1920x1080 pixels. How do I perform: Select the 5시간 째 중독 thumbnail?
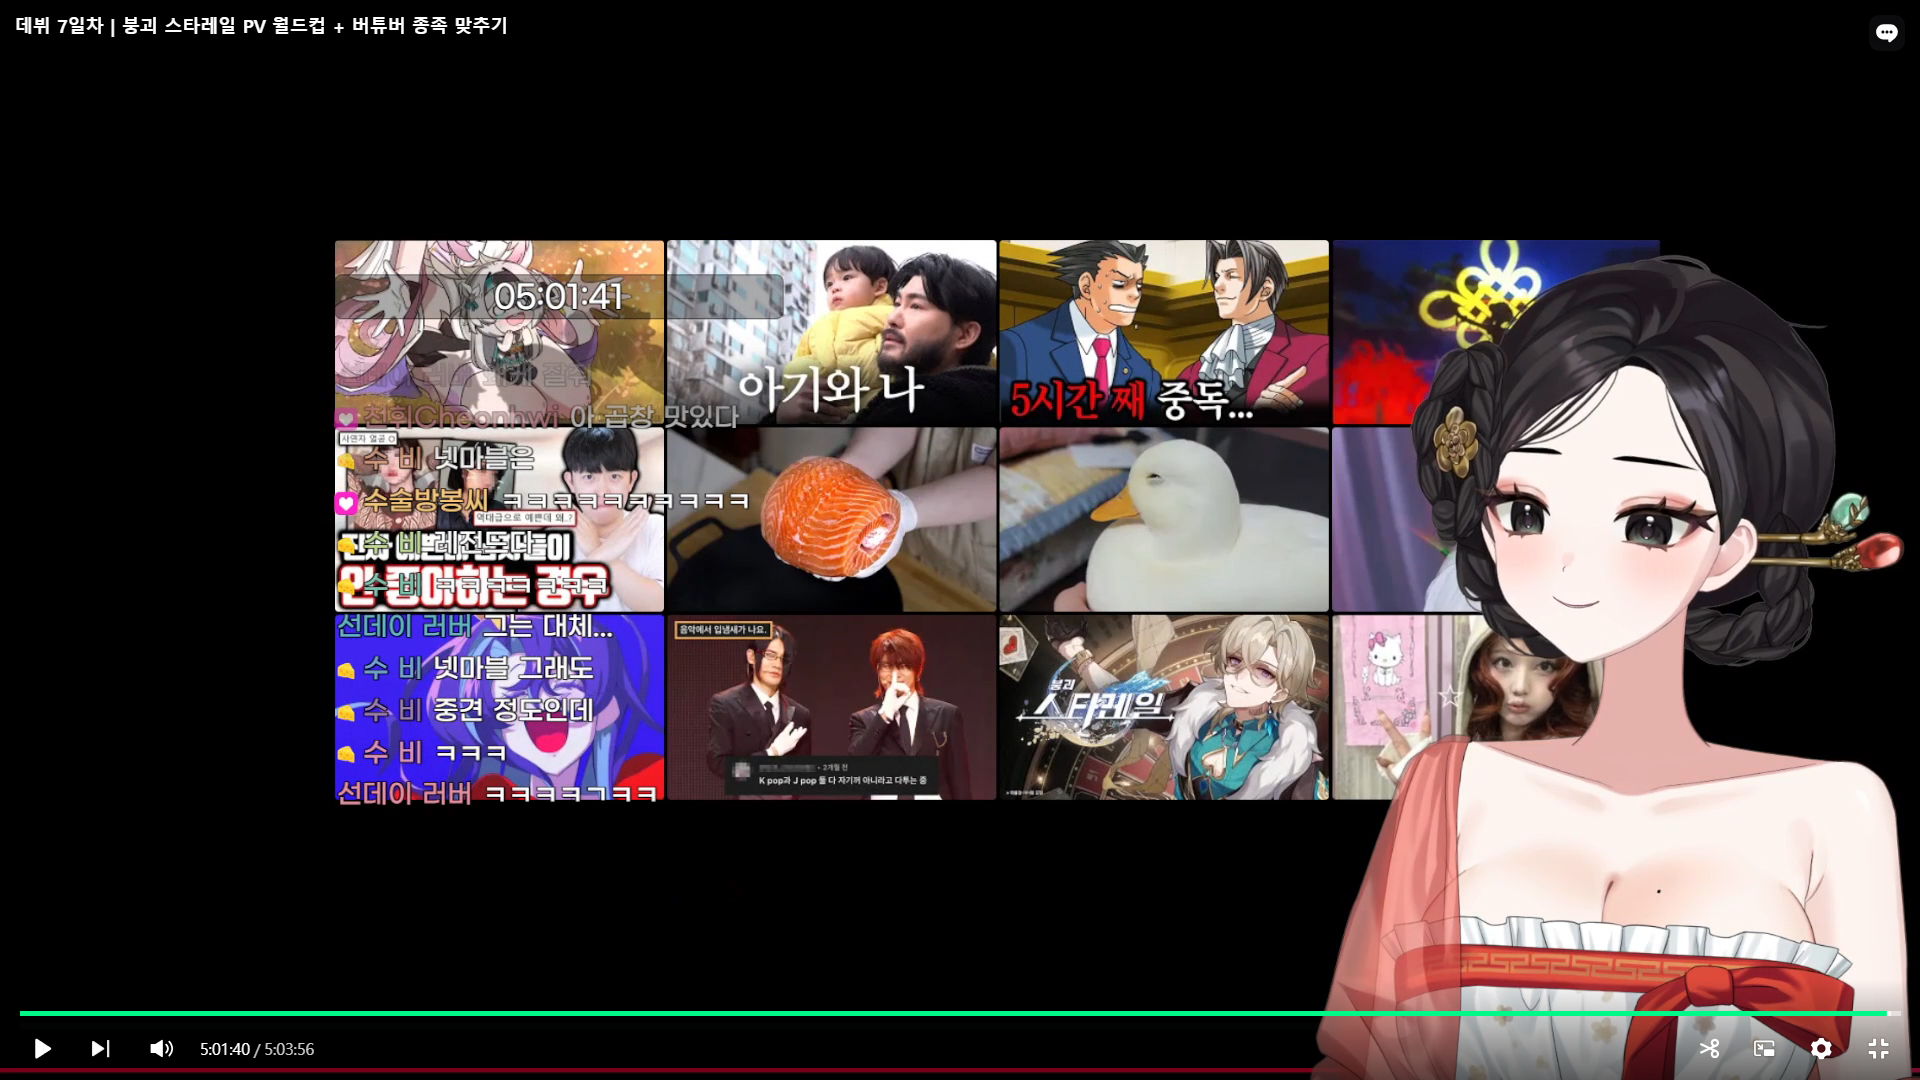click(1163, 332)
